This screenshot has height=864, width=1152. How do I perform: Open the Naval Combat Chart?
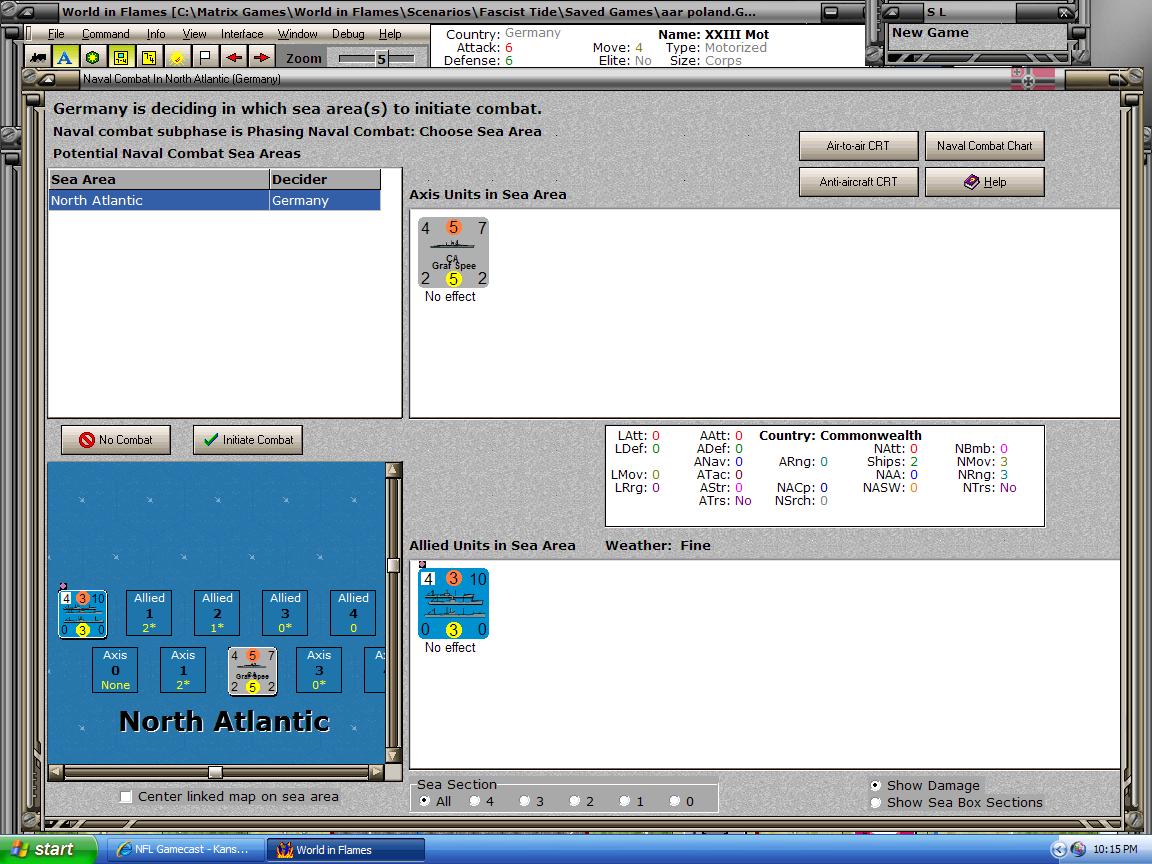pos(984,145)
